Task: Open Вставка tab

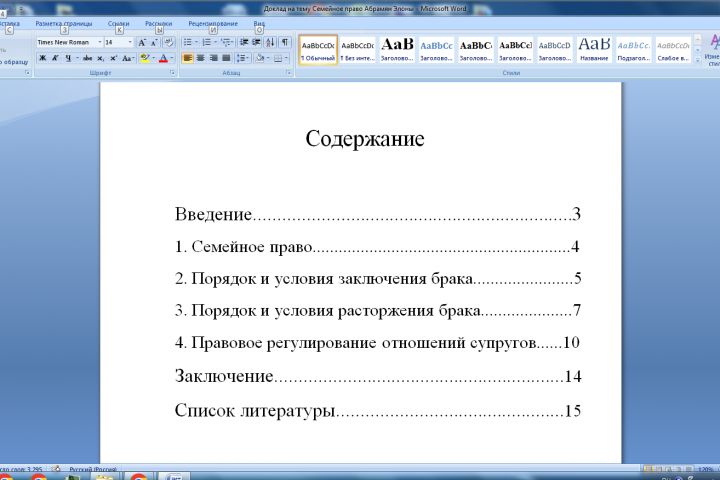Action: coord(9,23)
